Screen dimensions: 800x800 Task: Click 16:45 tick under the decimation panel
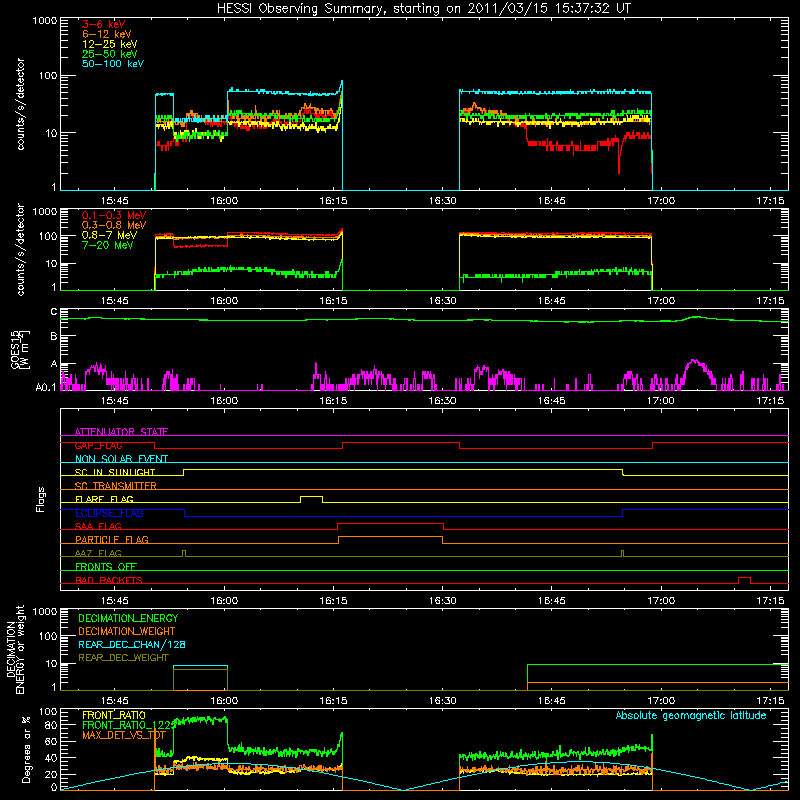tap(552, 701)
